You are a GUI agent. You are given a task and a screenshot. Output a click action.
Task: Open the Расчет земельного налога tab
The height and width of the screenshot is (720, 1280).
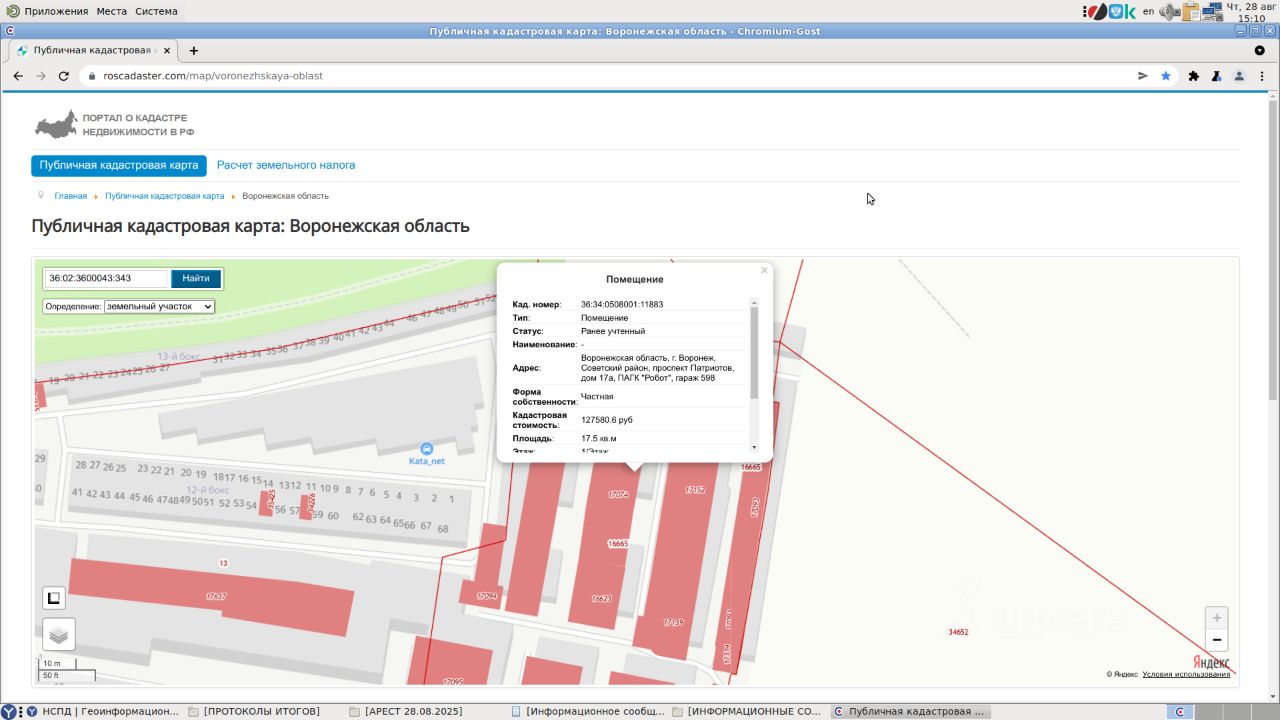tap(286, 165)
